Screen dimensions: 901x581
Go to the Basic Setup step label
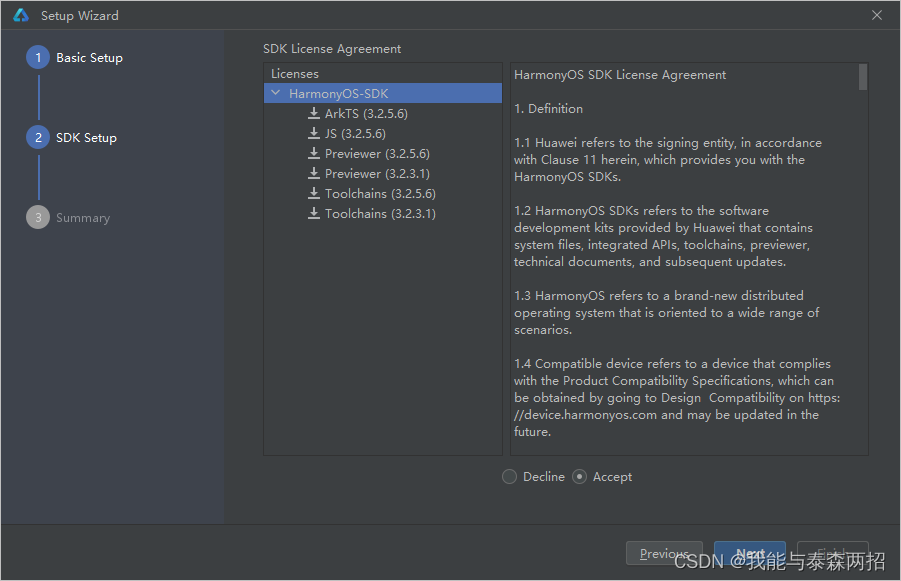89,57
